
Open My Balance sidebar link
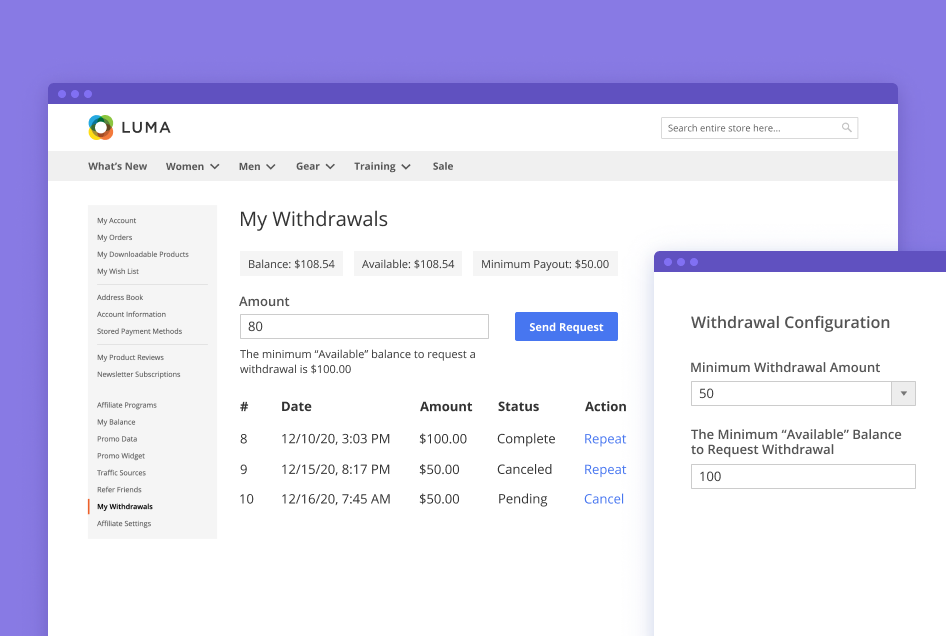coord(116,422)
